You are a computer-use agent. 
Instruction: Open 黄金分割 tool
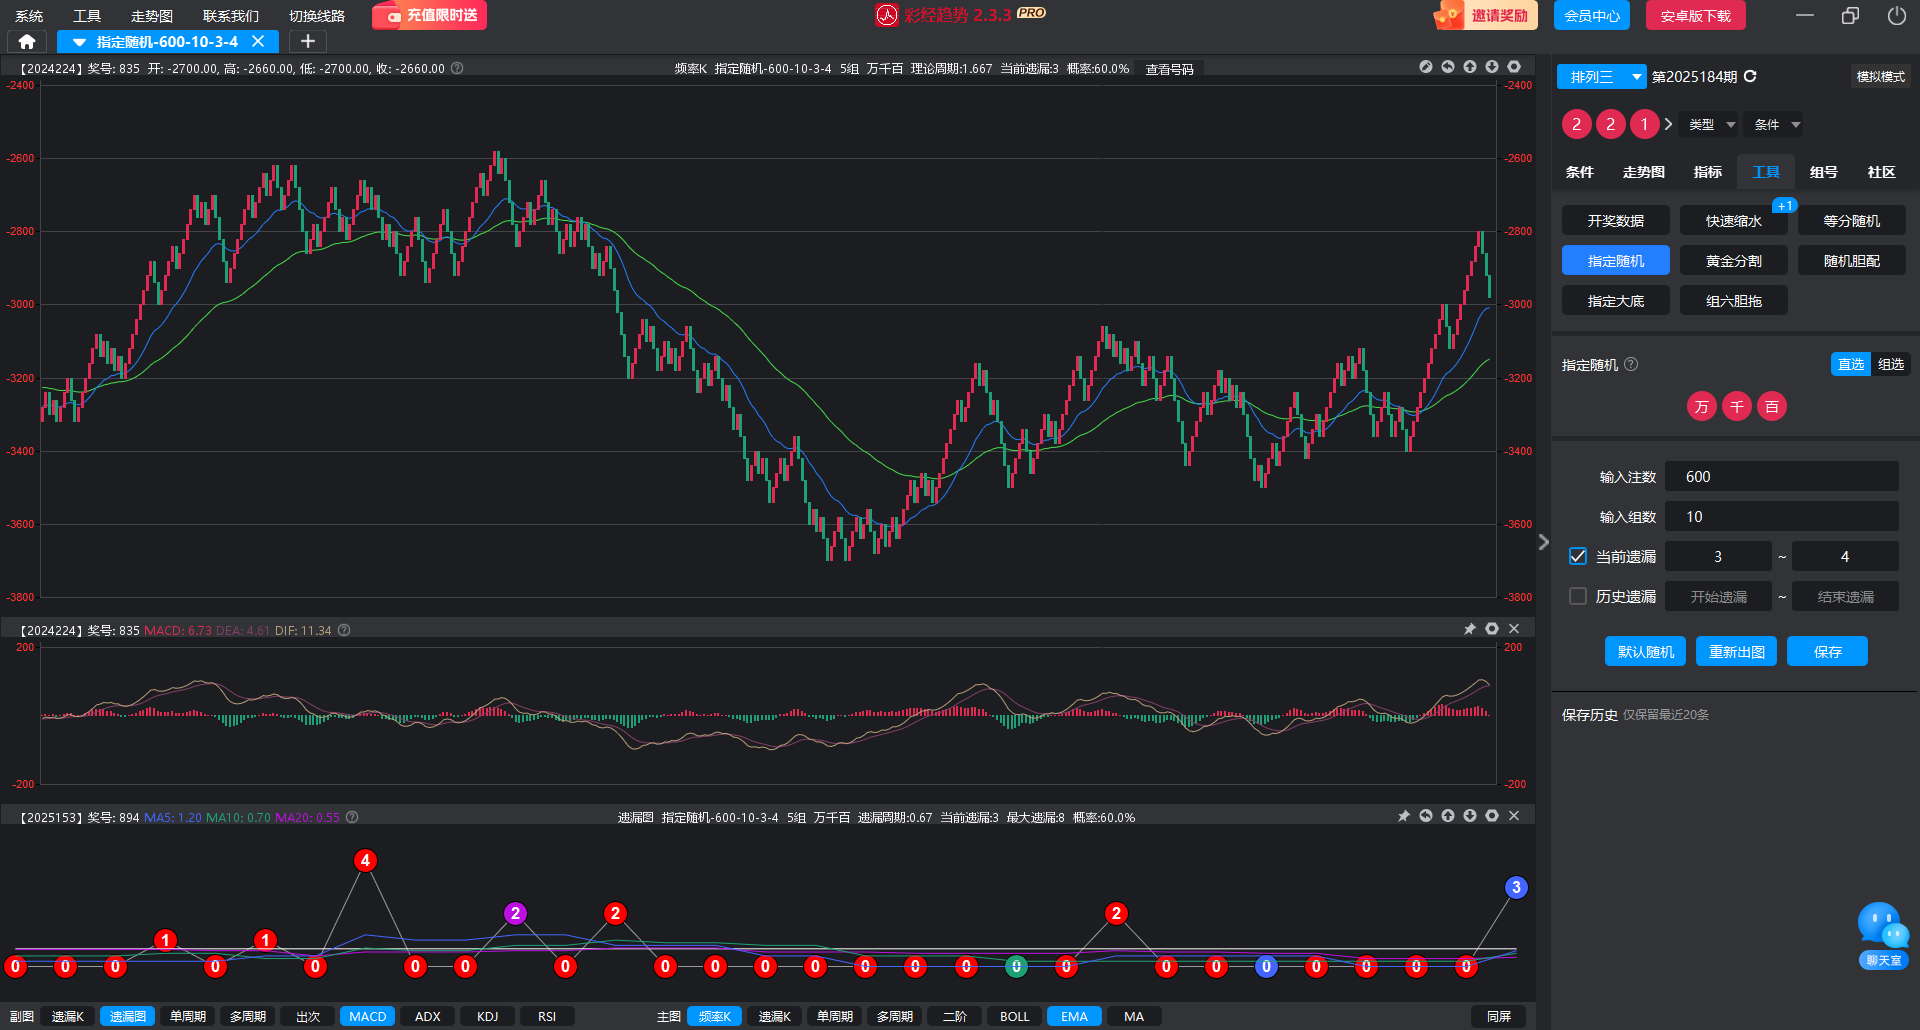(1734, 261)
